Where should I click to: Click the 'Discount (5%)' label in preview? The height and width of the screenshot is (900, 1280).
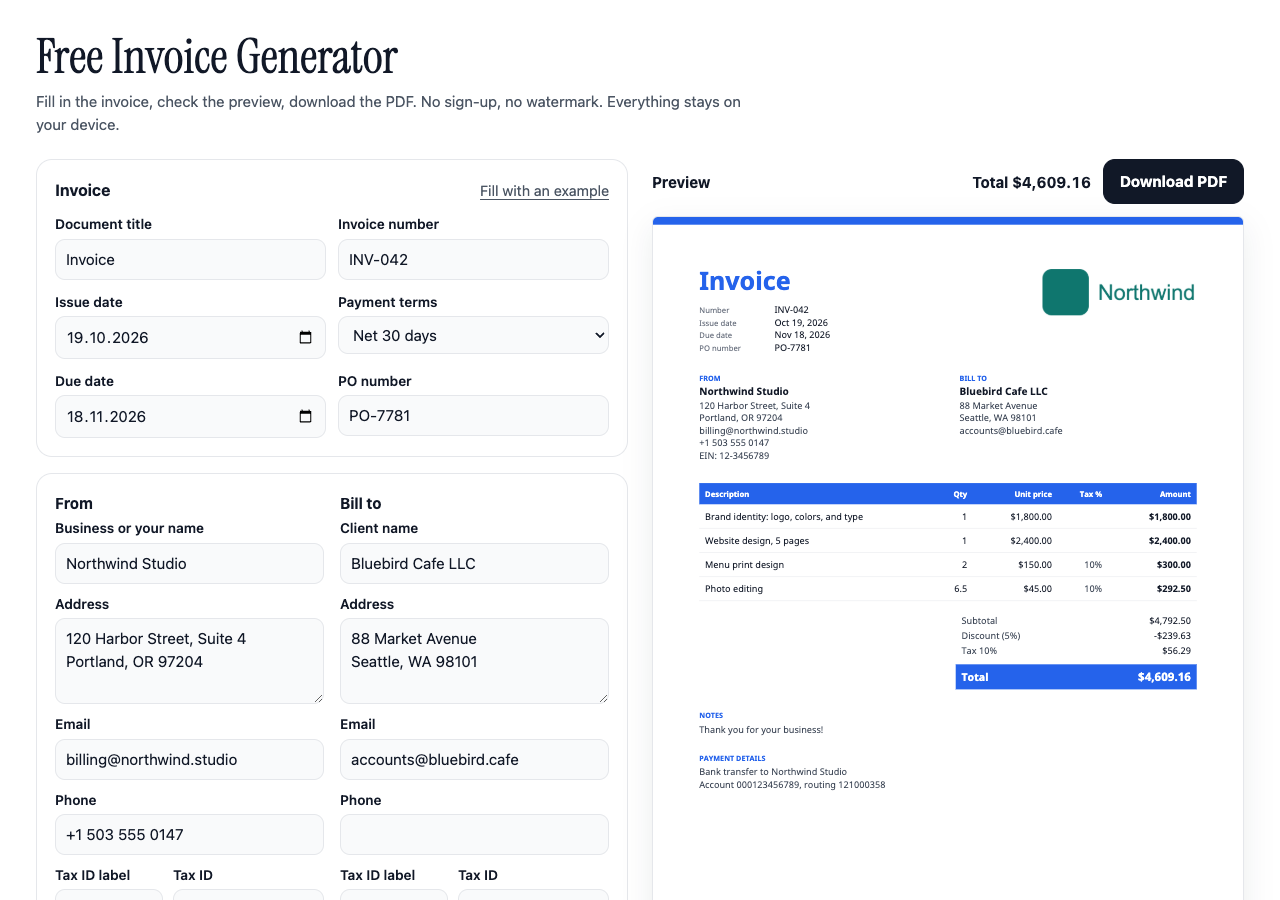[x=990, y=636]
